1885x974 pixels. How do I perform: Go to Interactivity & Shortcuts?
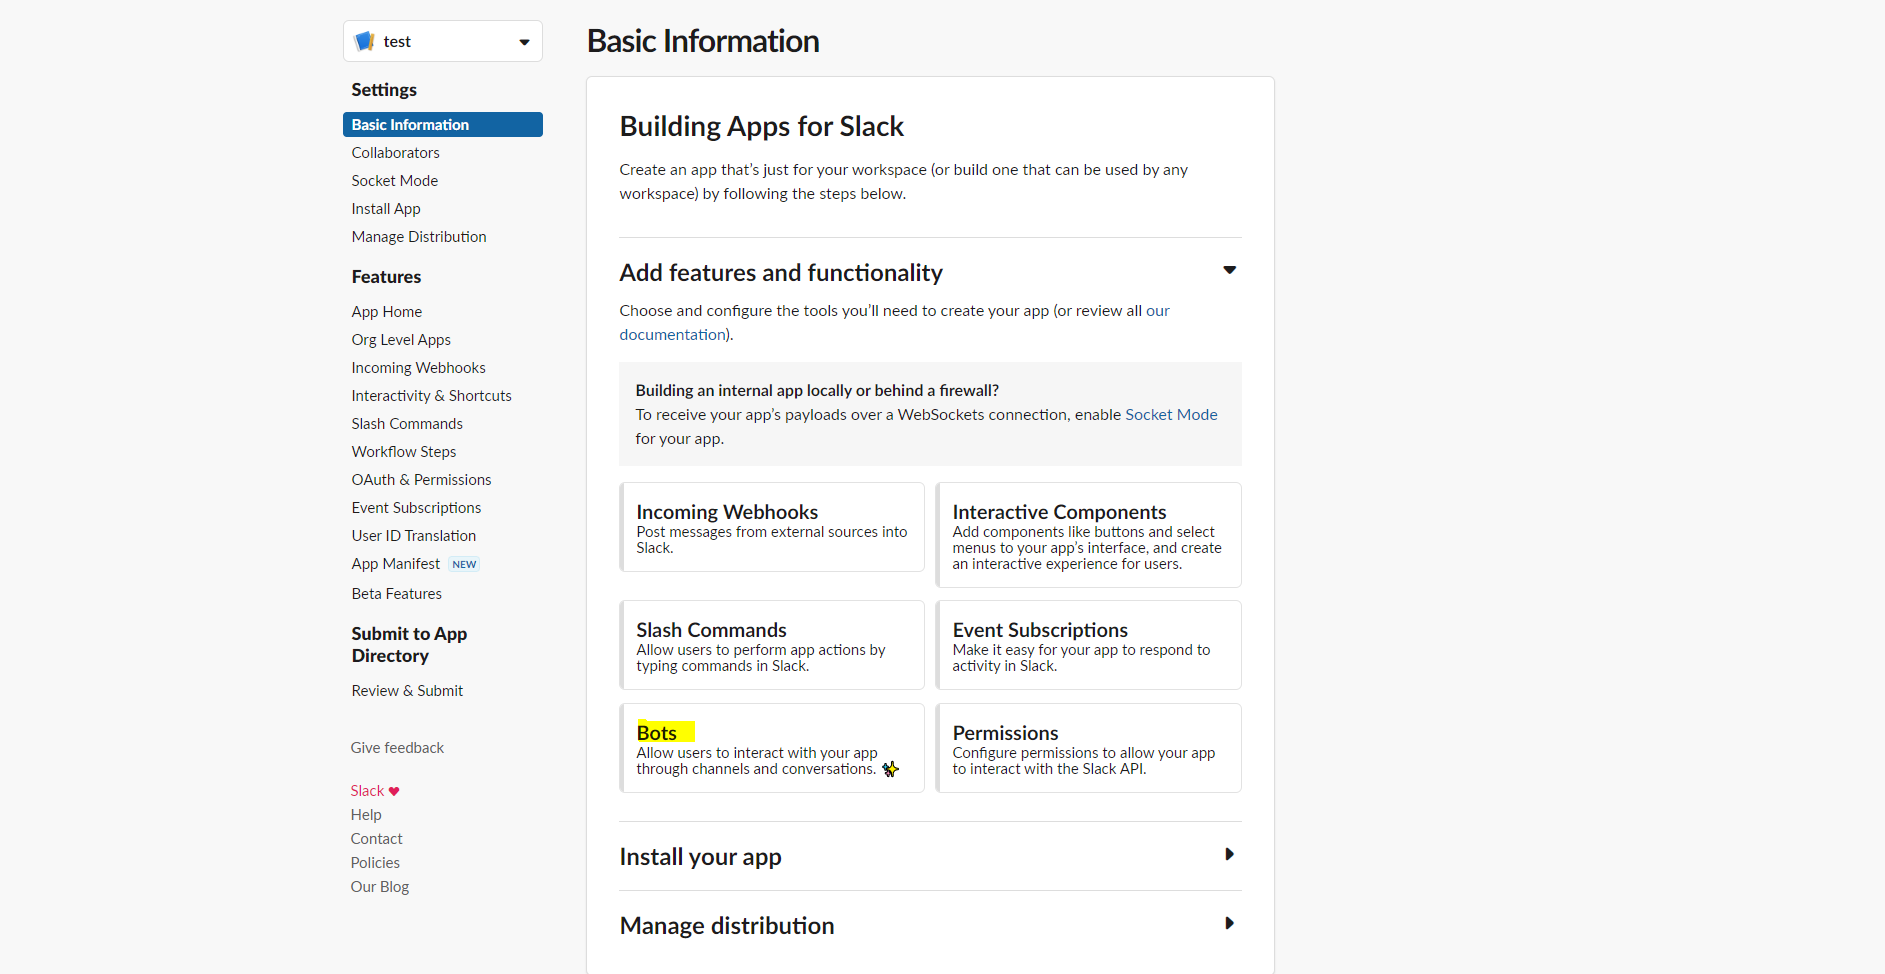click(x=431, y=395)
